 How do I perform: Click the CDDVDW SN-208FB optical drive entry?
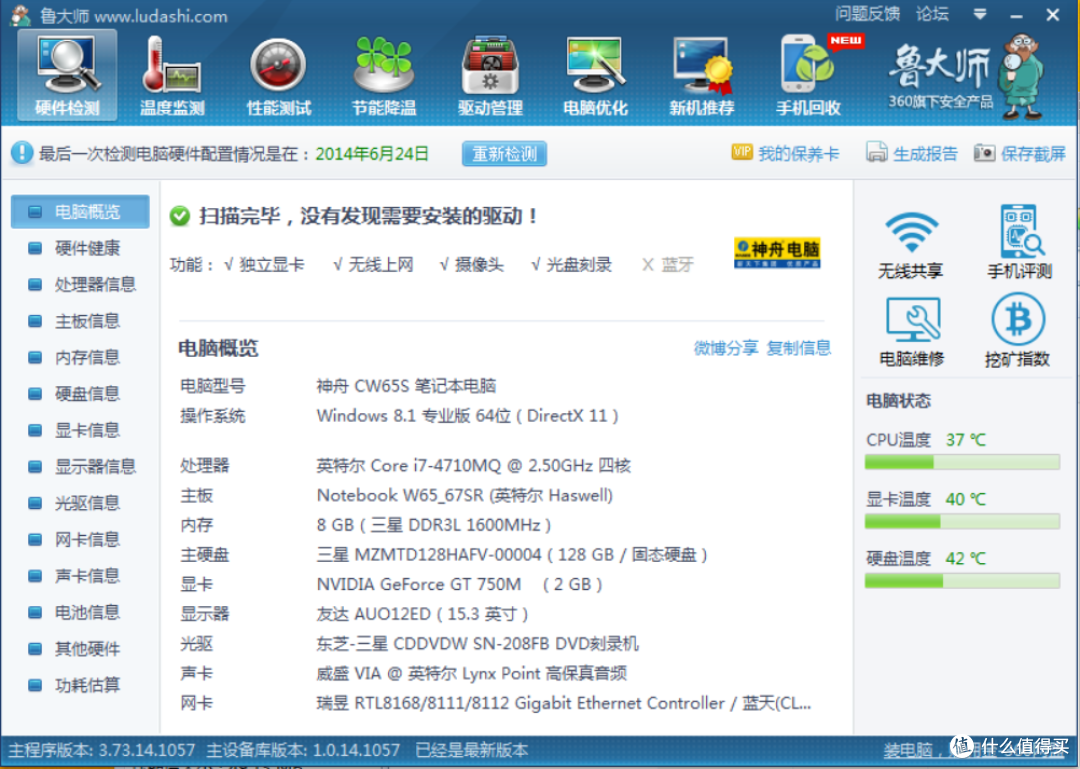coord(477,644)
